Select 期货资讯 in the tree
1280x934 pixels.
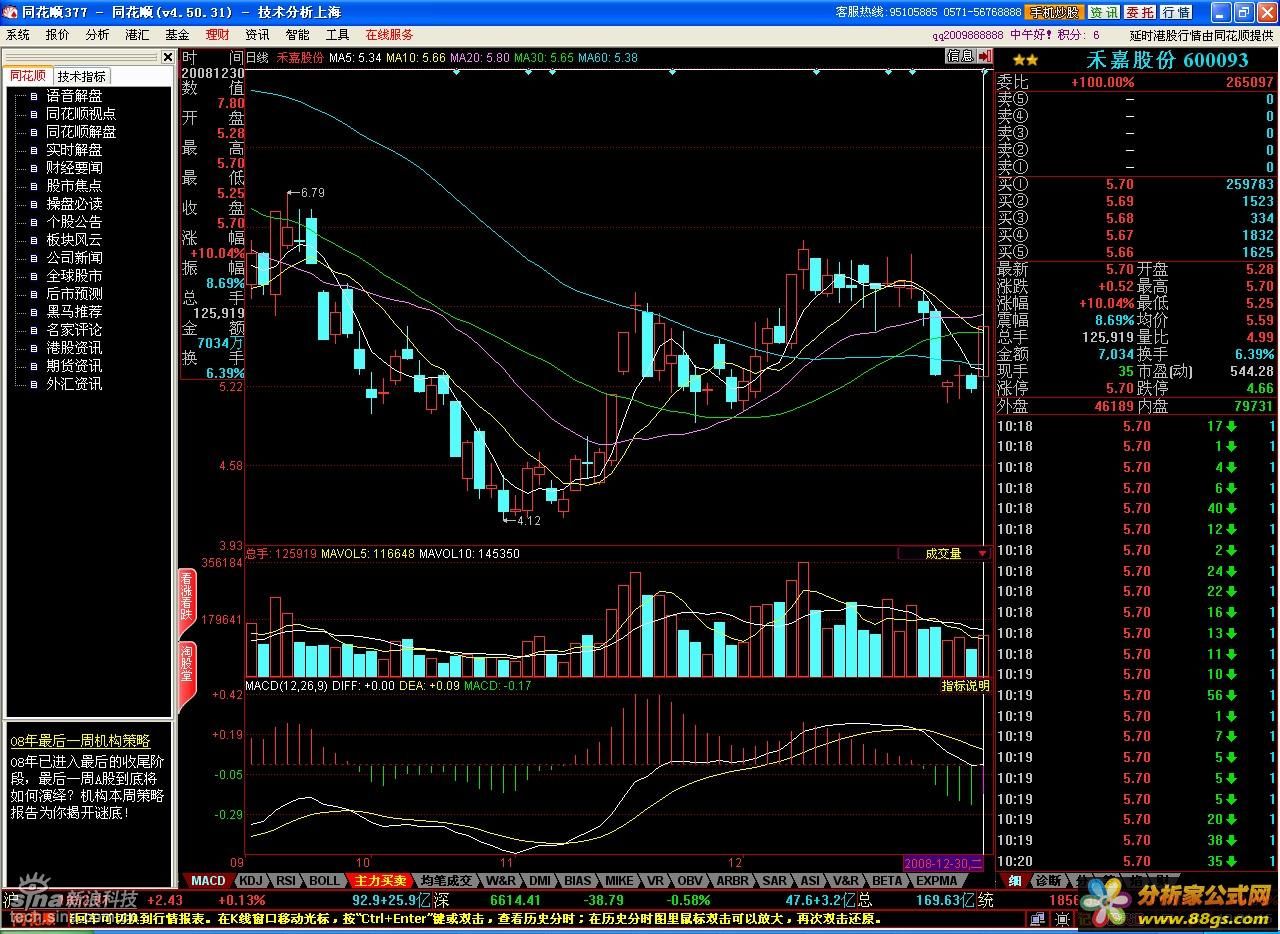point(74,366)
